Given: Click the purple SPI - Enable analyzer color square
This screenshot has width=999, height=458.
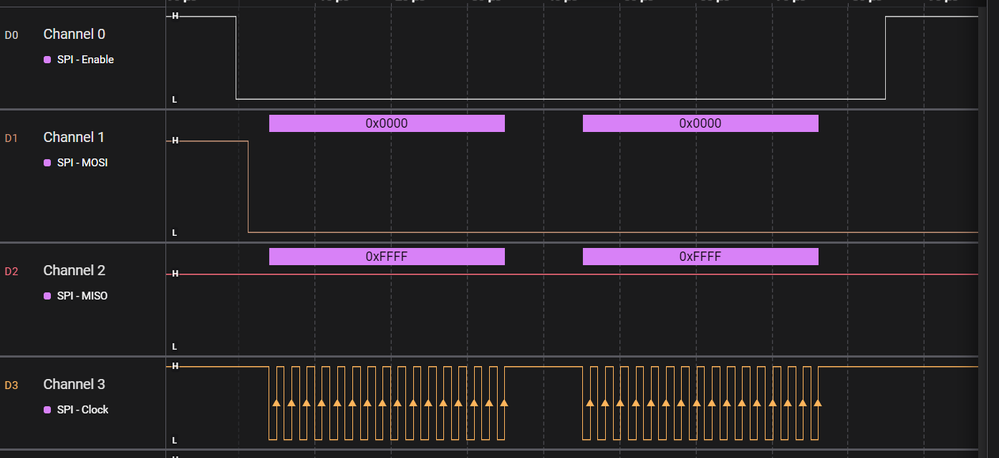Looking at the screenshot, I should point(47,60).
